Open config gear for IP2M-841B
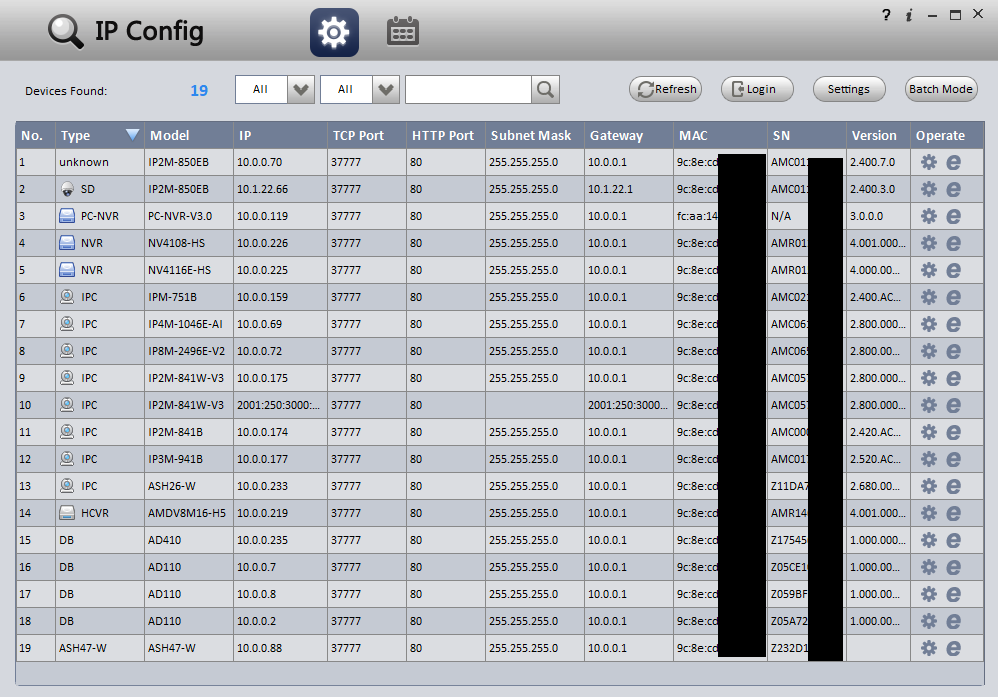Screen dimensions: 998x697 click(x=929, y=432)
